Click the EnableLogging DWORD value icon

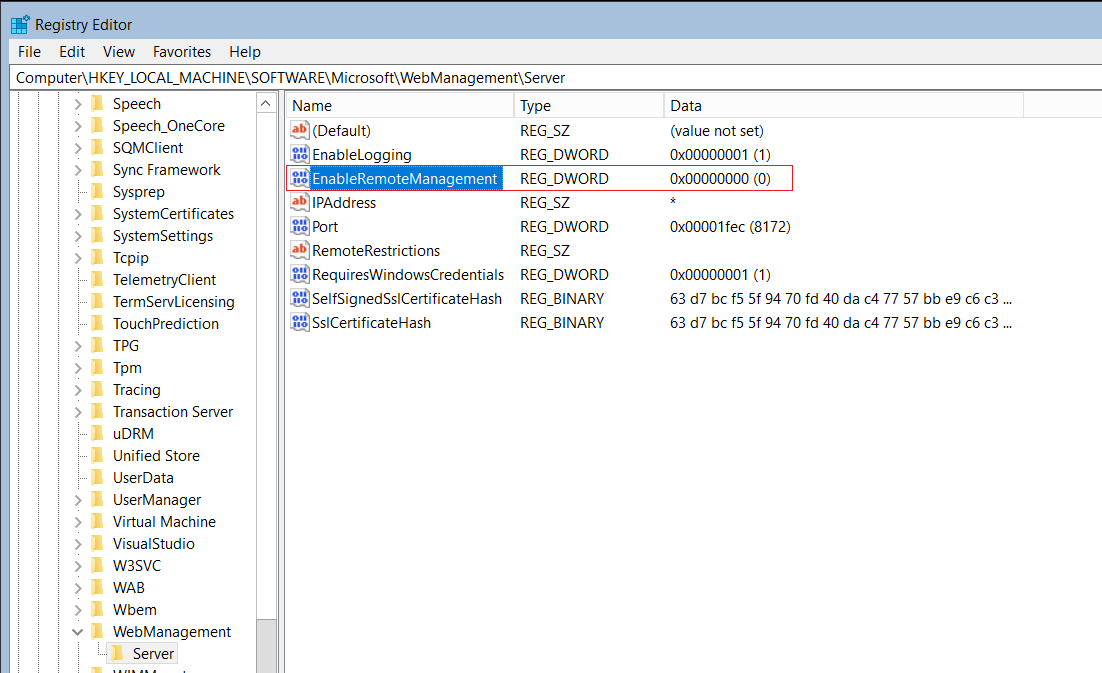point(300,154)
